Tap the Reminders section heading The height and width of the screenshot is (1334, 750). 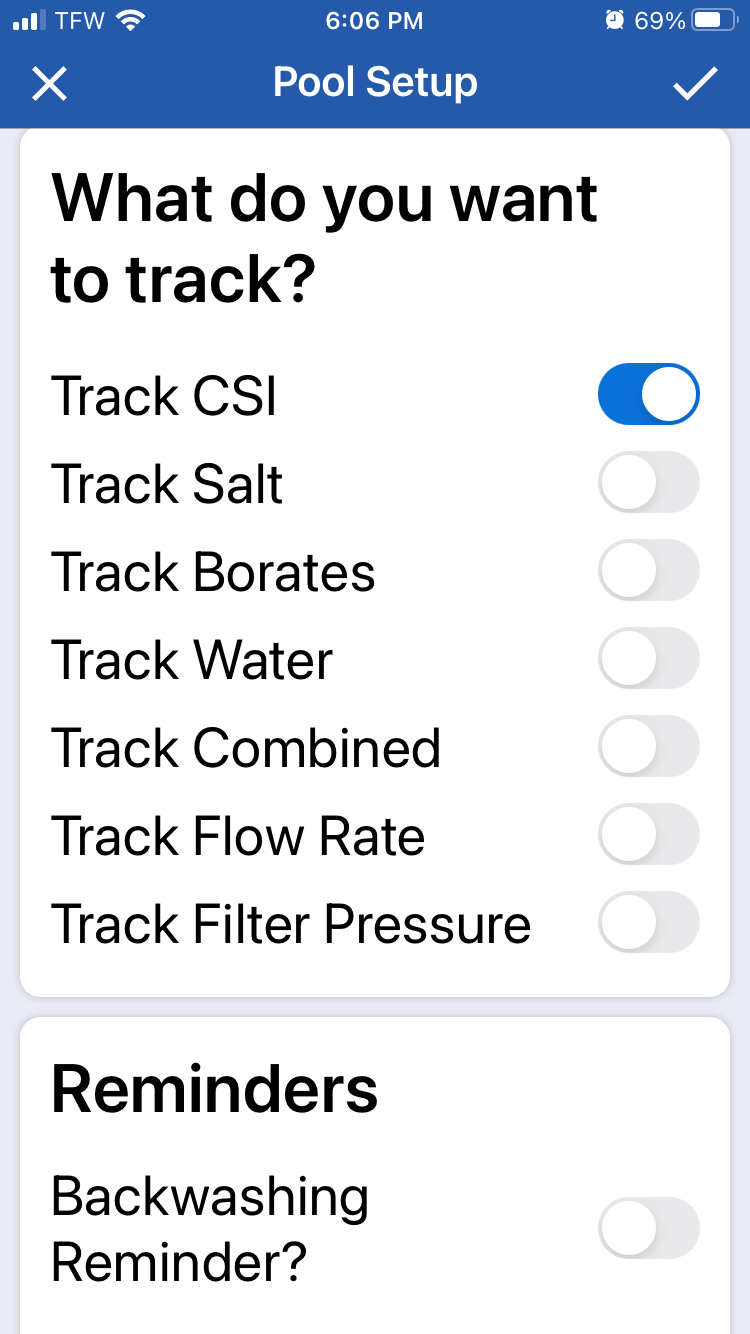pyautogui.click(x=215, y=1090)
